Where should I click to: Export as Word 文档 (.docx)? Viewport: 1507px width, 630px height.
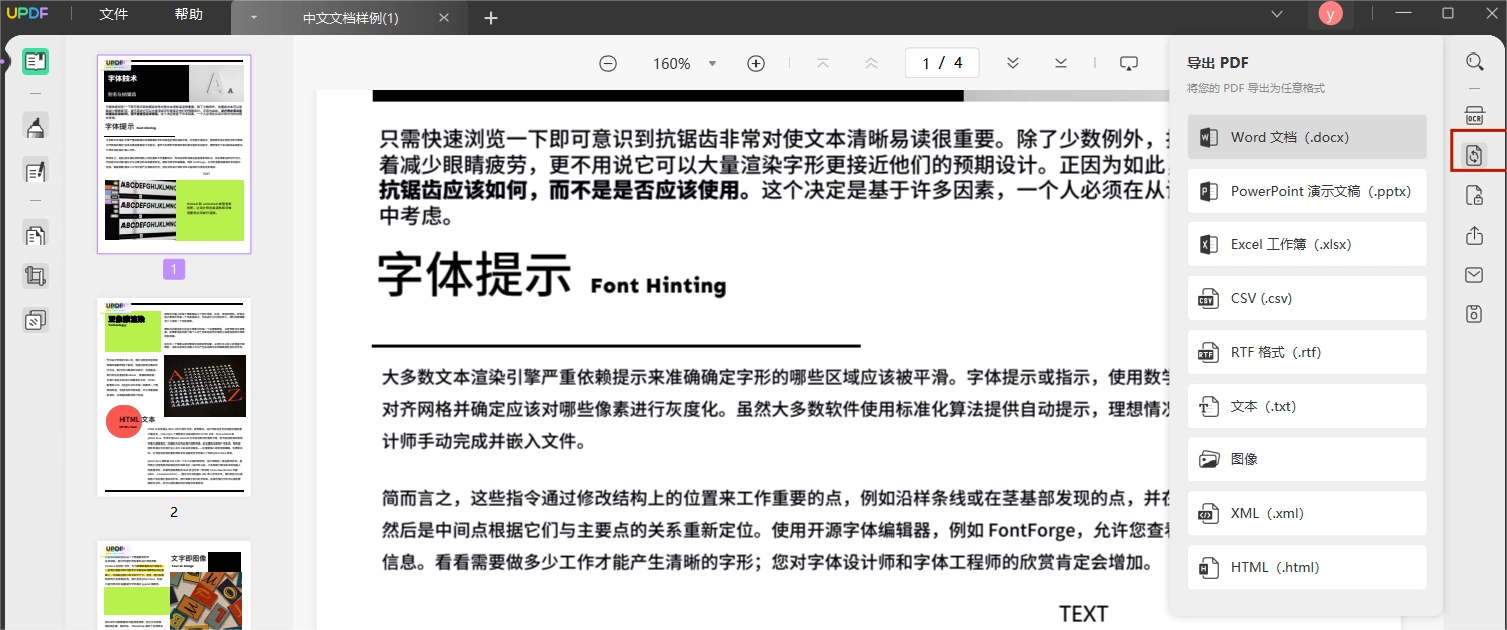1307,137
